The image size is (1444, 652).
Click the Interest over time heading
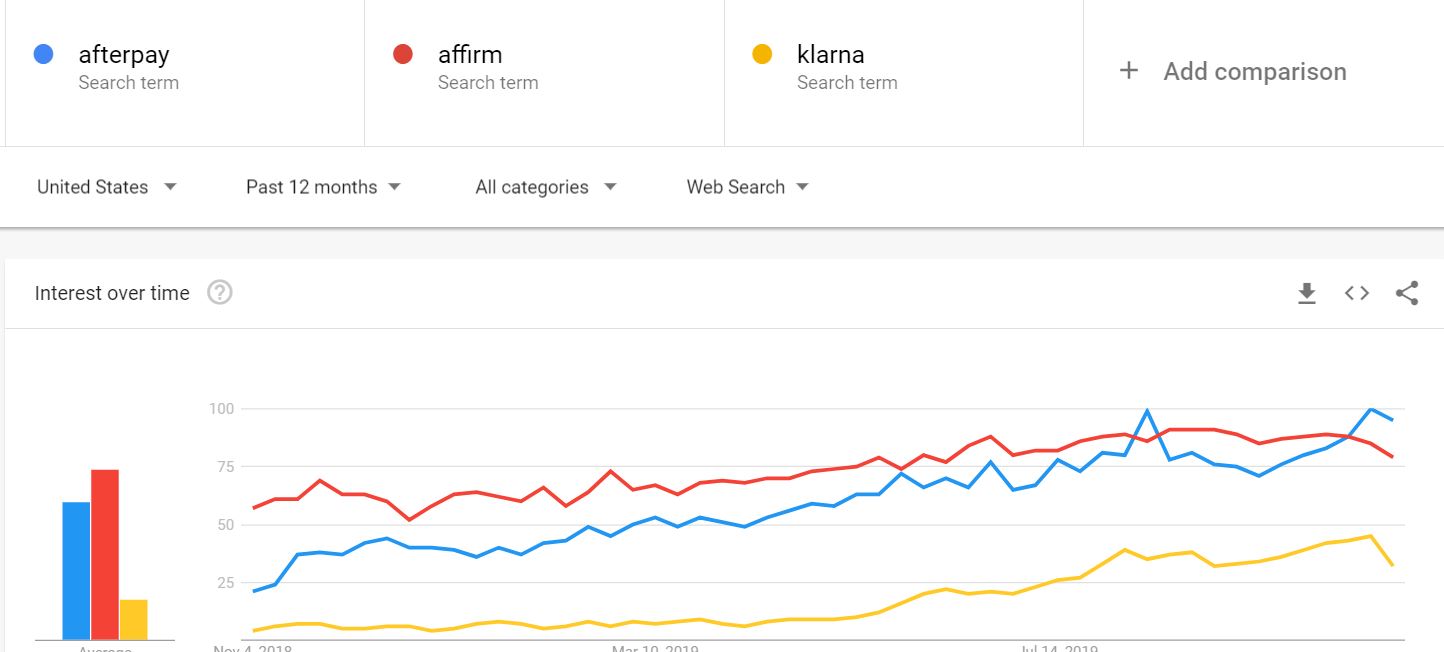point(112,293)
